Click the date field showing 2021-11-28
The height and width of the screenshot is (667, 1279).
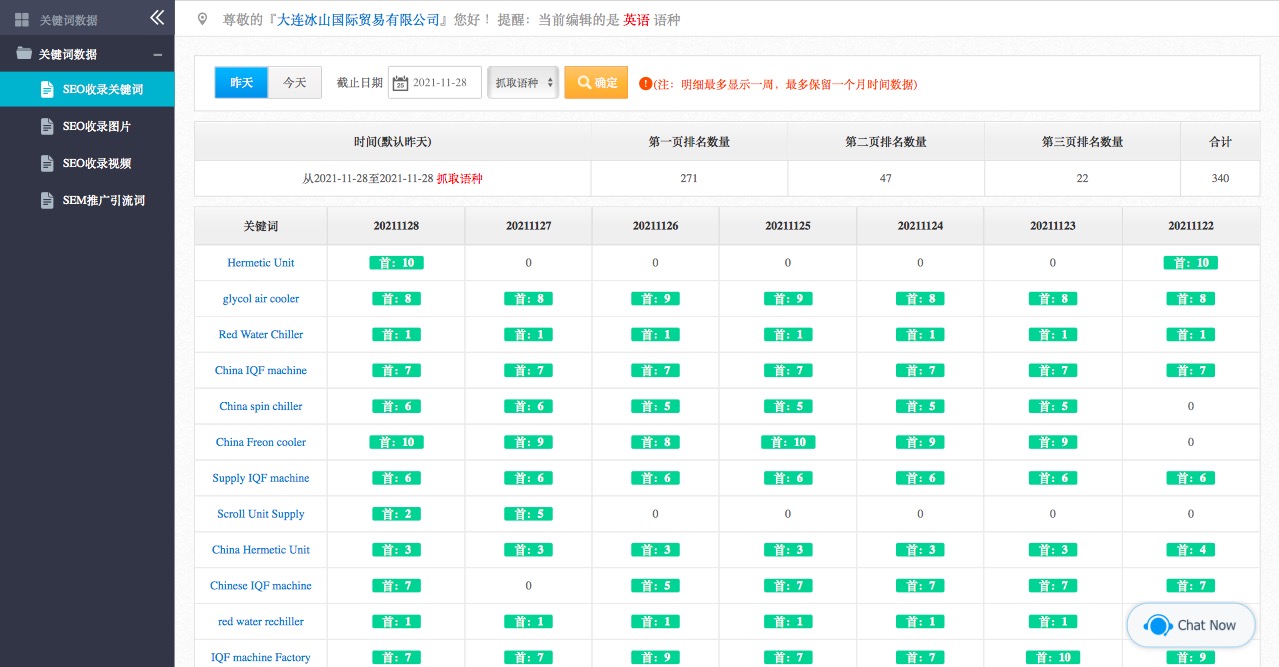pyautogui.click(x=434, y=83)
